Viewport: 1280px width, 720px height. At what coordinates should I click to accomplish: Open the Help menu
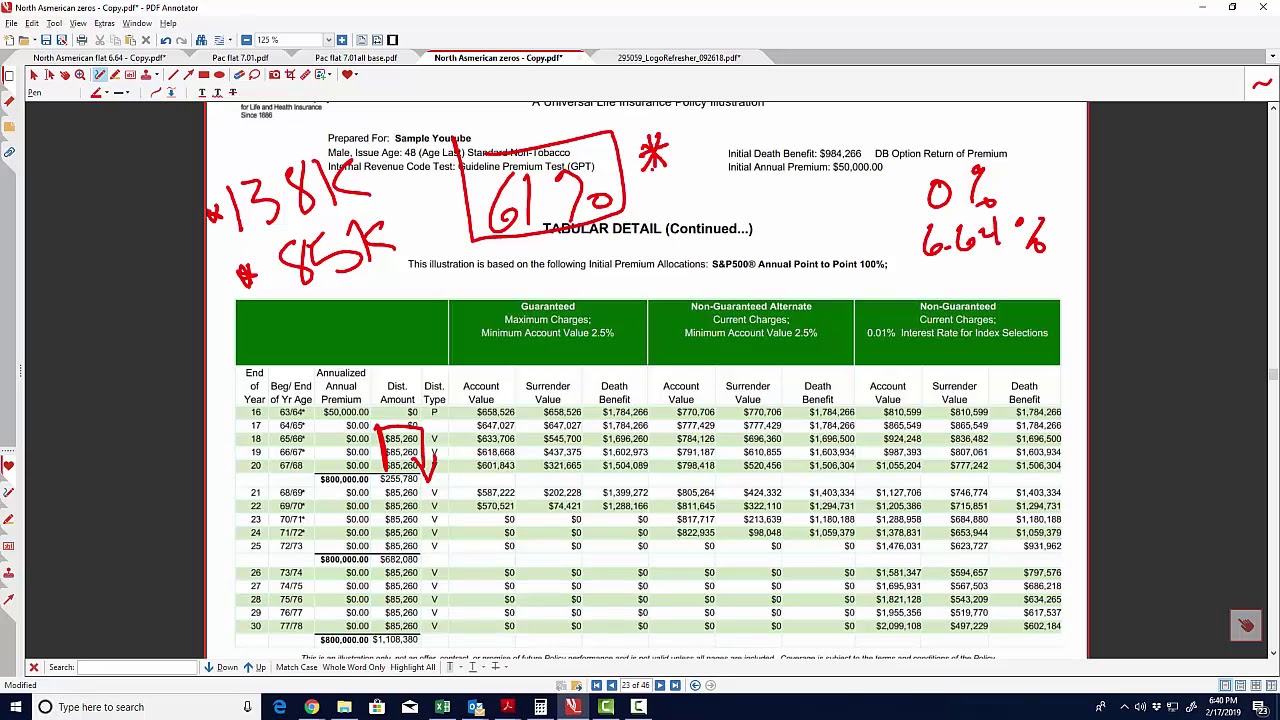tap(168, 23)
